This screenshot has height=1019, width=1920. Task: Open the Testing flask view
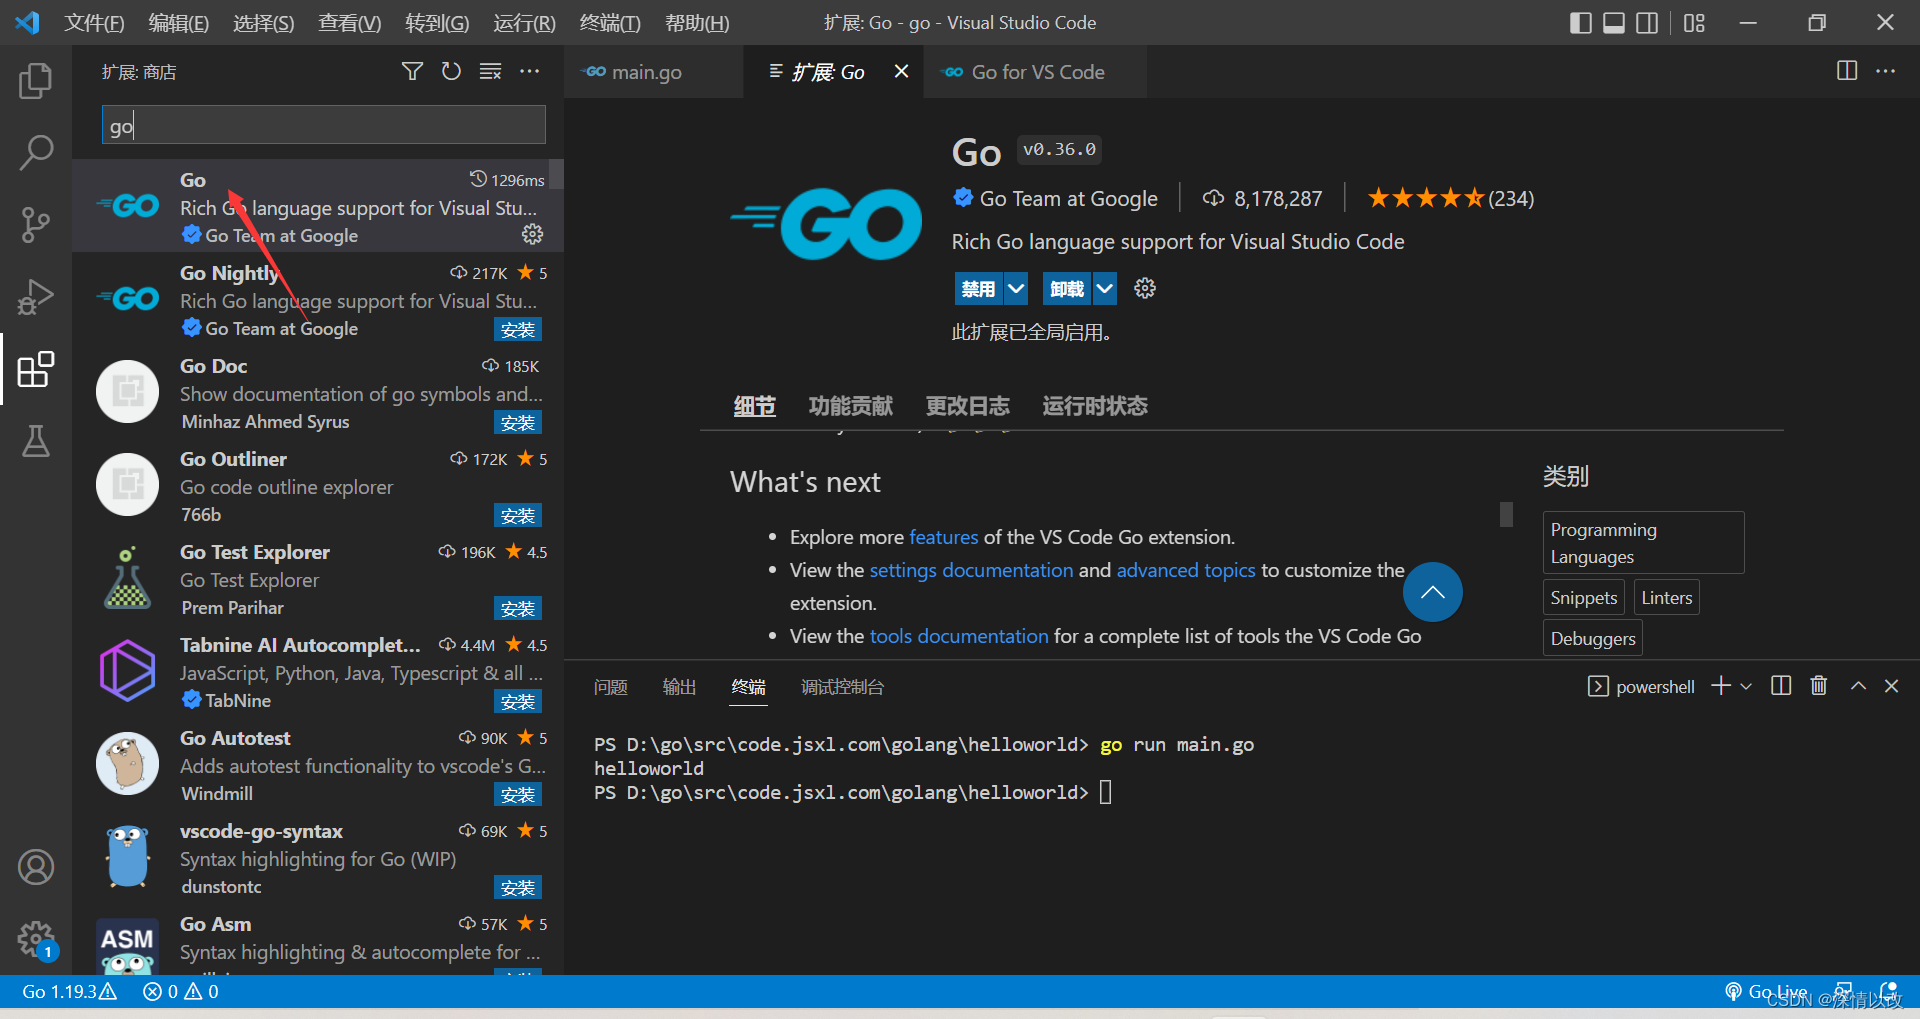(x=36, y=441)
